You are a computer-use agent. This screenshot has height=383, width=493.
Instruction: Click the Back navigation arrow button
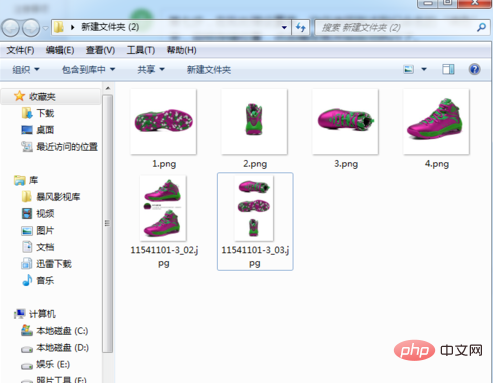click(11, 27)
